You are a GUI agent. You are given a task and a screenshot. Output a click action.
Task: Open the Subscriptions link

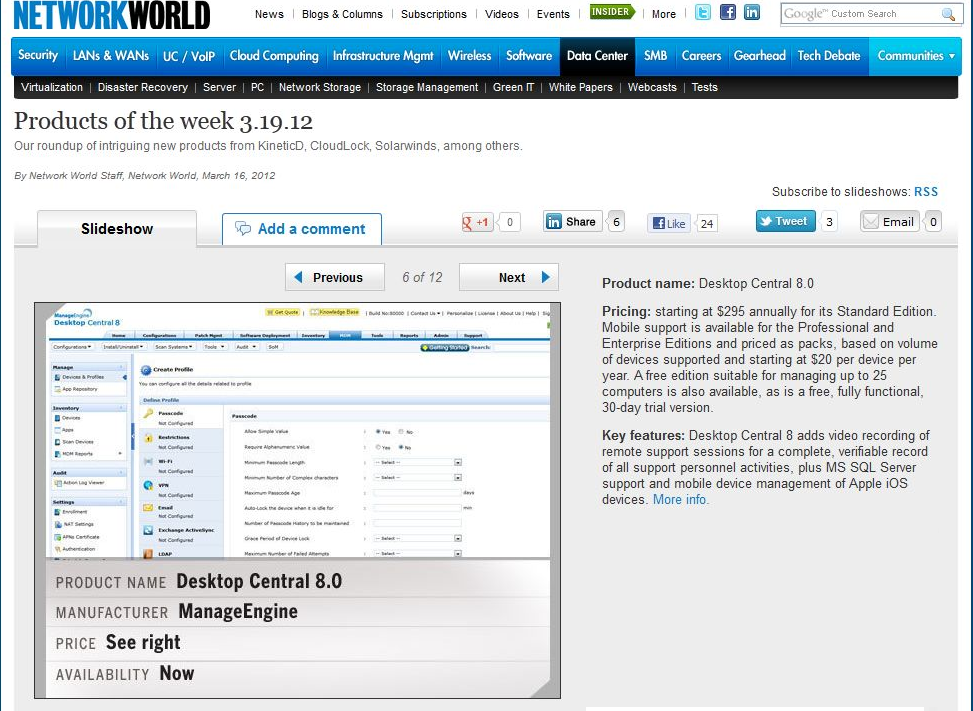tap(433, 14)
